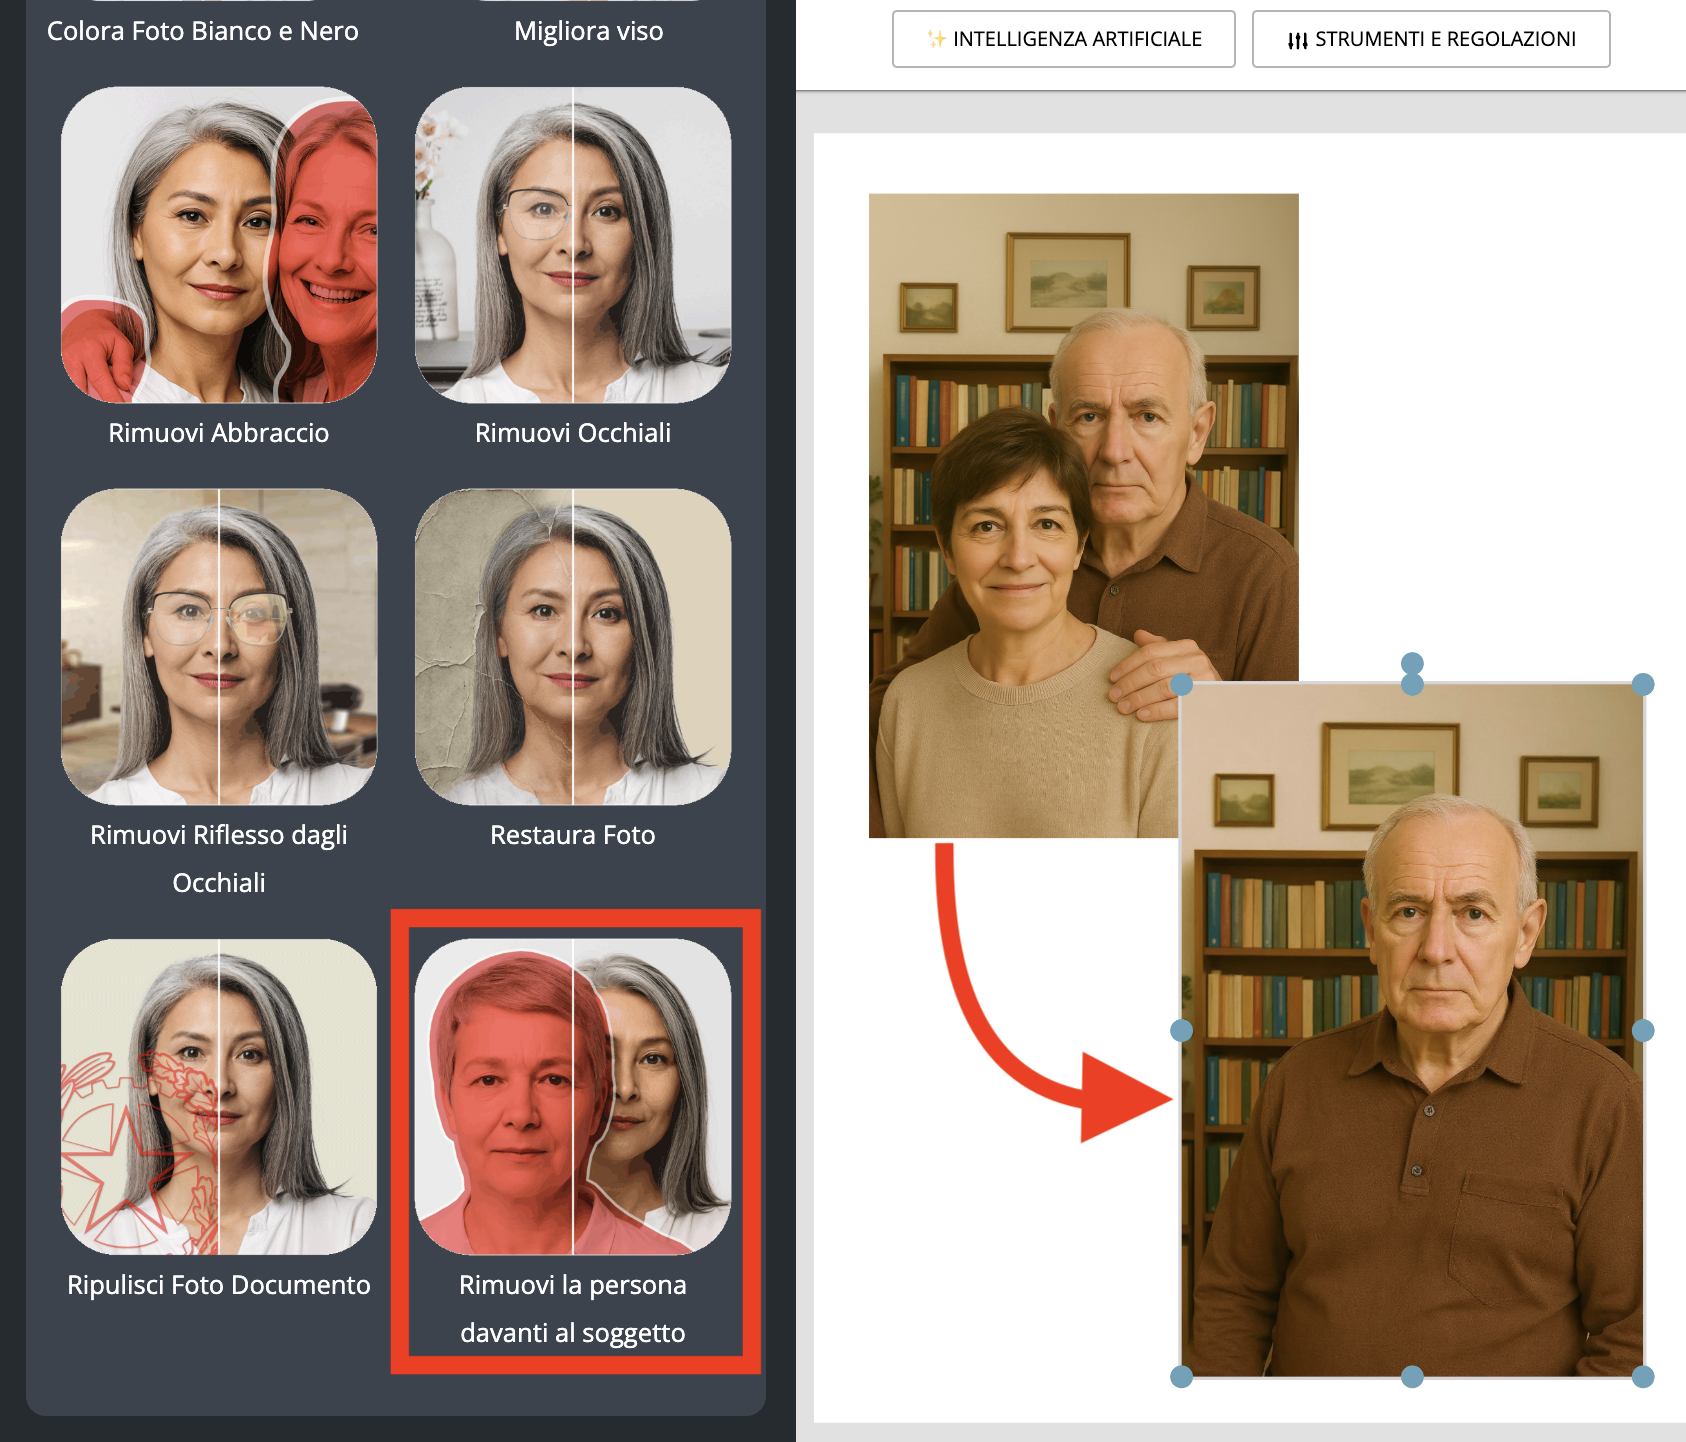Click the sparkle icon in Intelligenza Artificiale
This screenshot has height=1442, width=1686.
(936, 39)
